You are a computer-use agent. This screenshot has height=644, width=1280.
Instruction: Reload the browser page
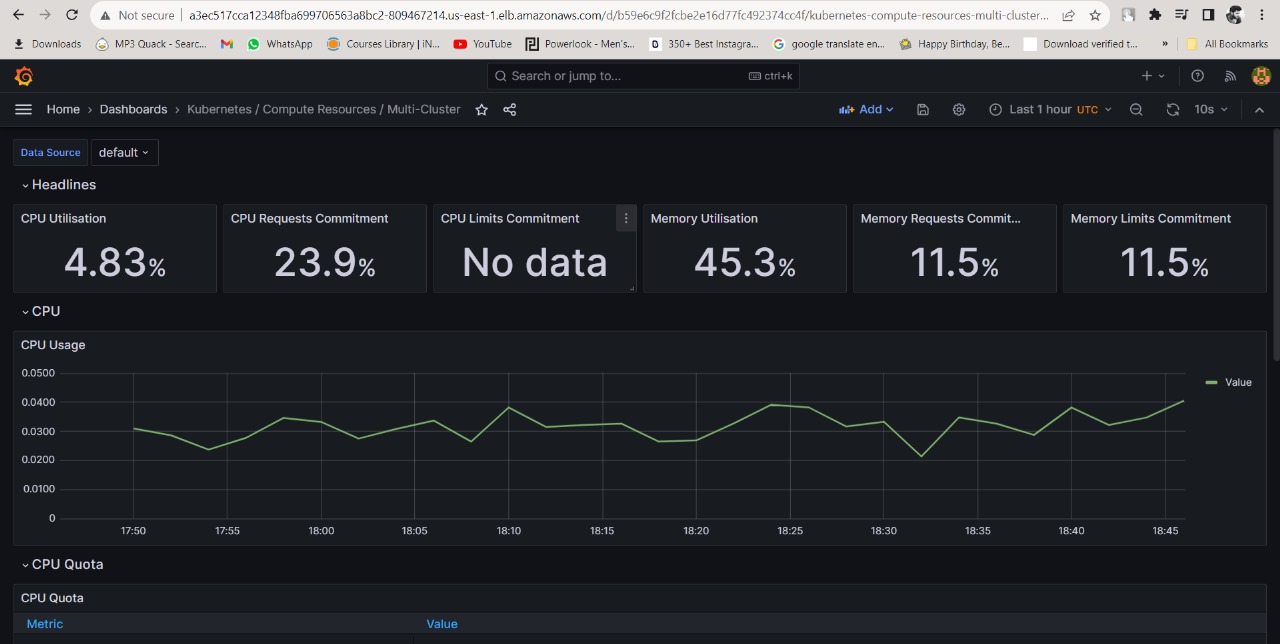click(x=72, y=15)
